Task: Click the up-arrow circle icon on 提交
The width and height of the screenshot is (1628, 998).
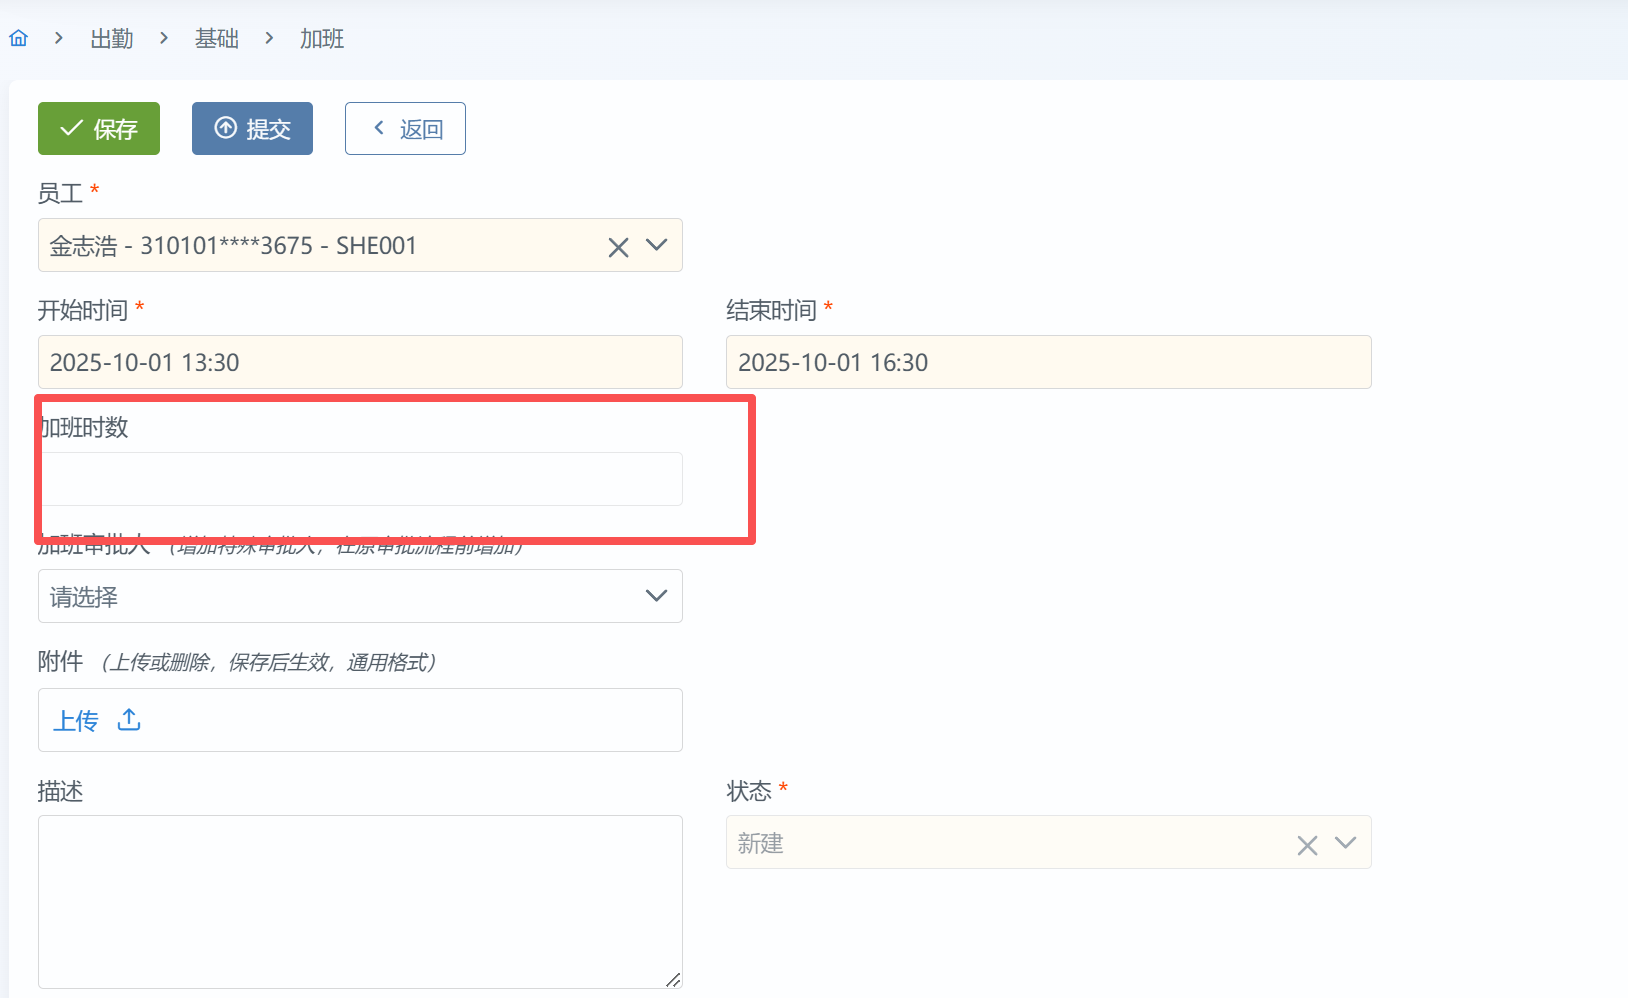Action: pyautogui.click(x=226, y=128)
